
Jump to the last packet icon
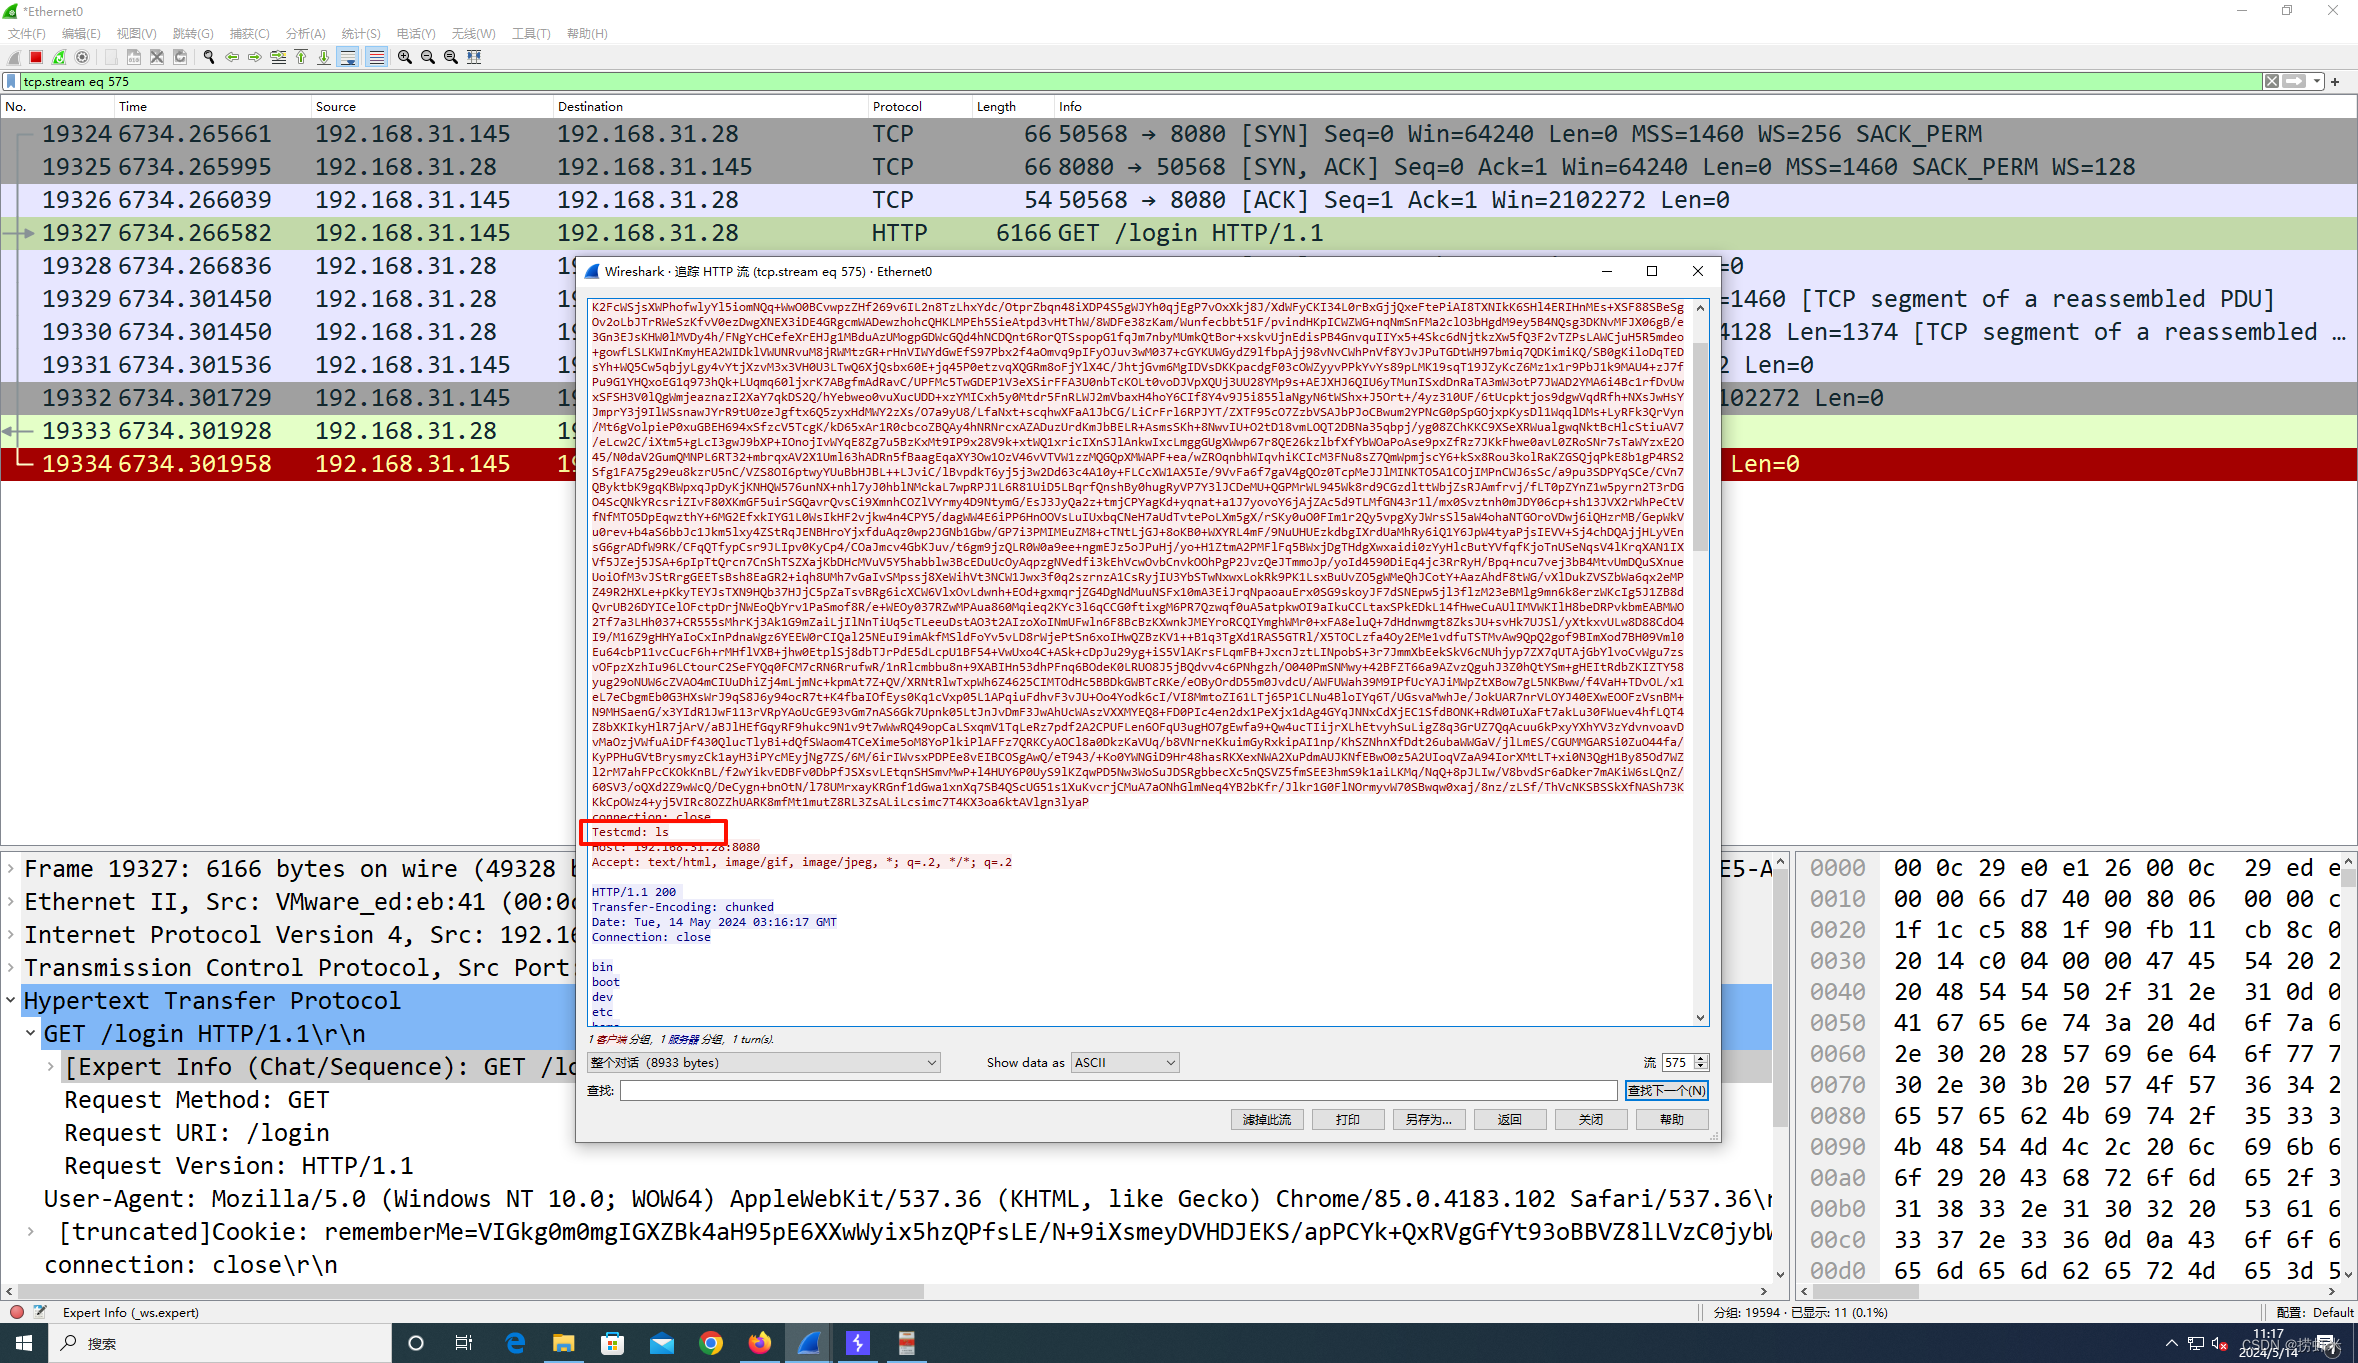point(323,57)
